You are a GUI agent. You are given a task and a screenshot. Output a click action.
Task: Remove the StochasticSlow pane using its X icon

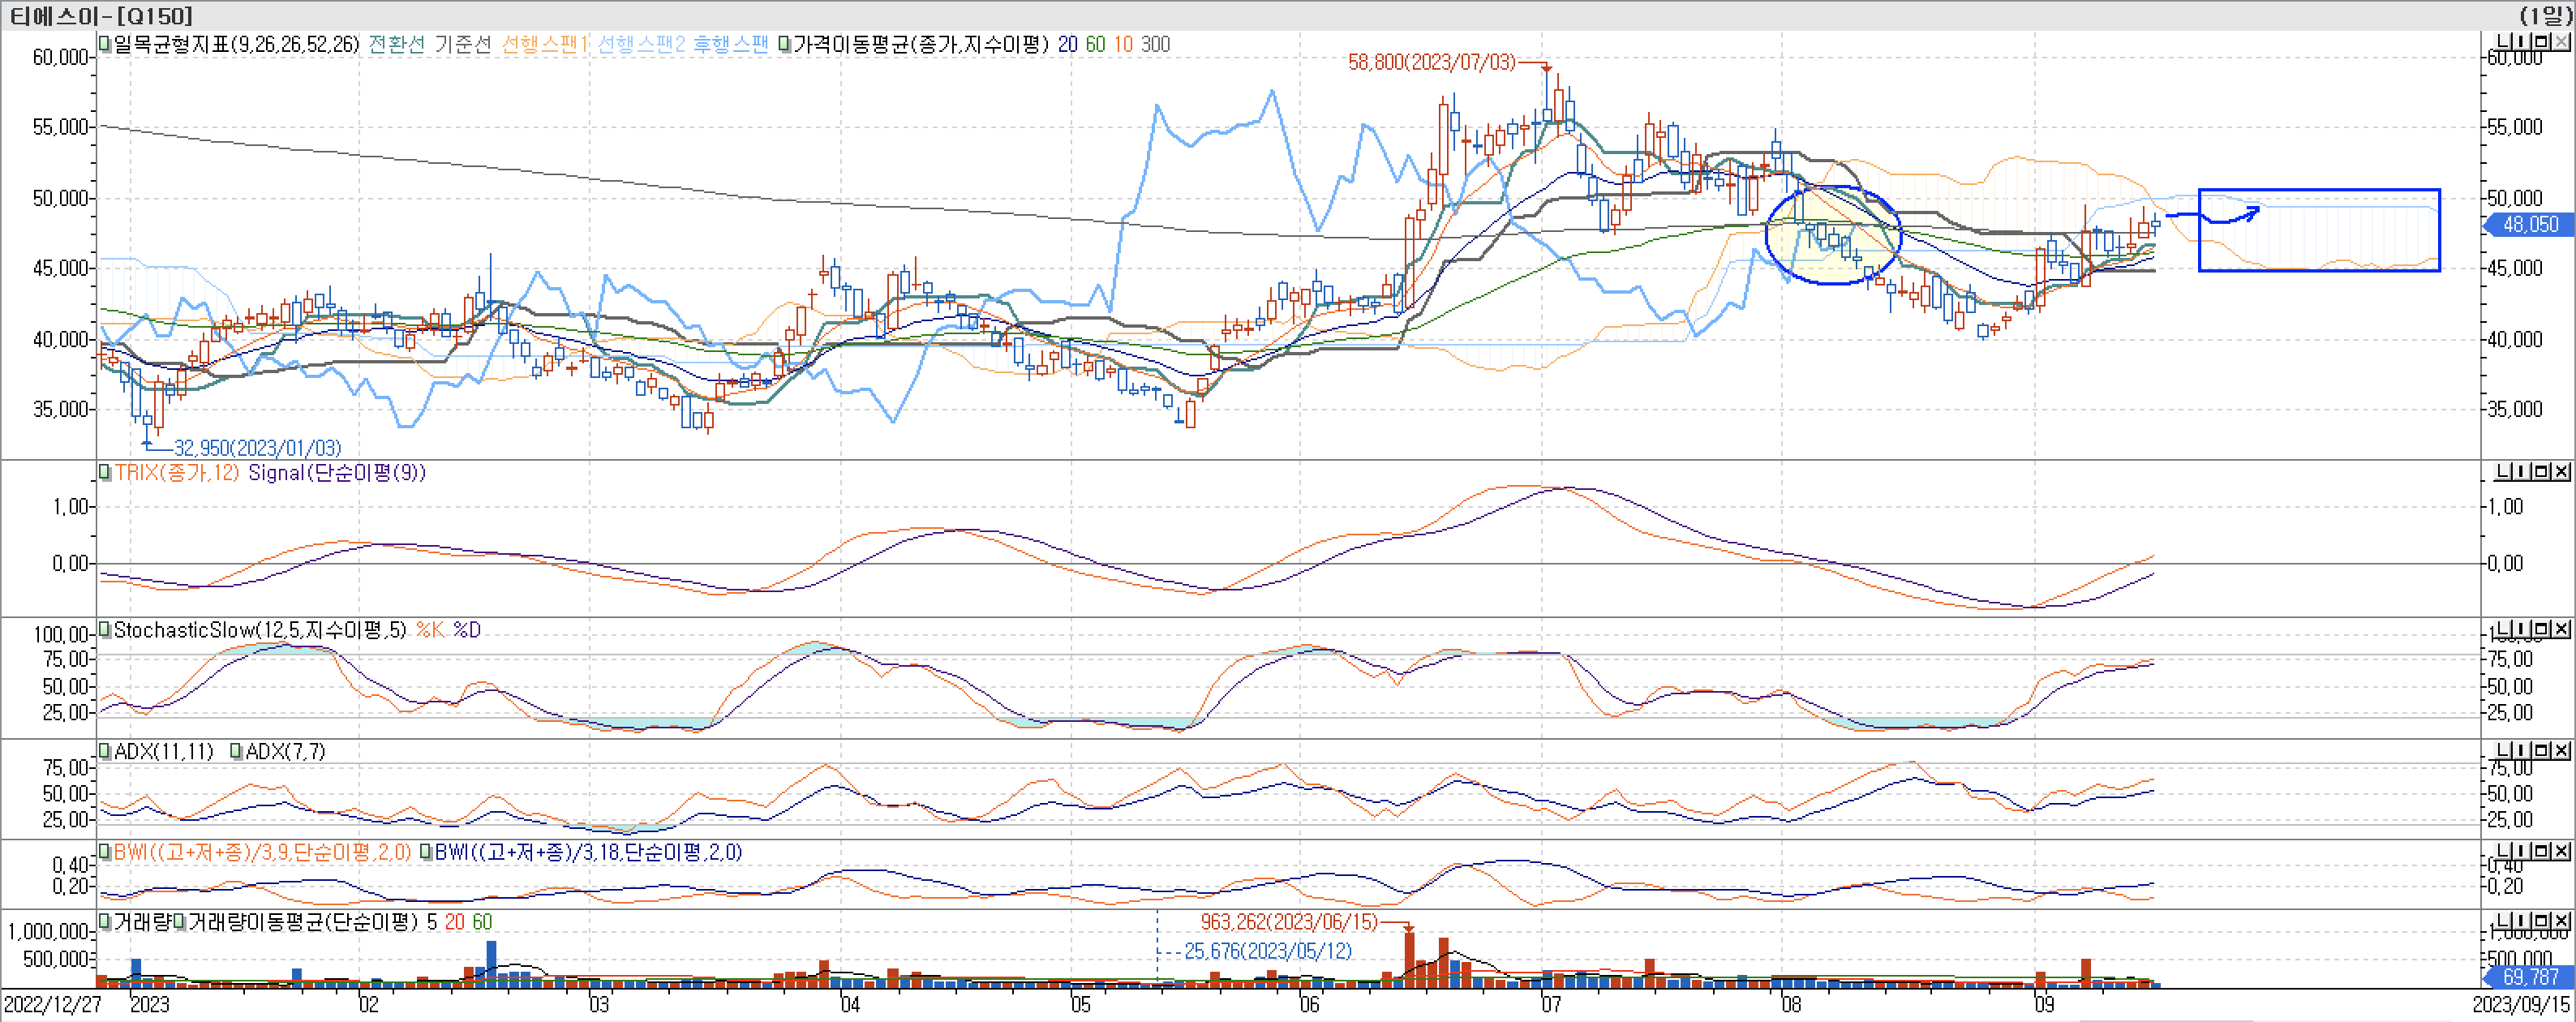pos(2561,629)
